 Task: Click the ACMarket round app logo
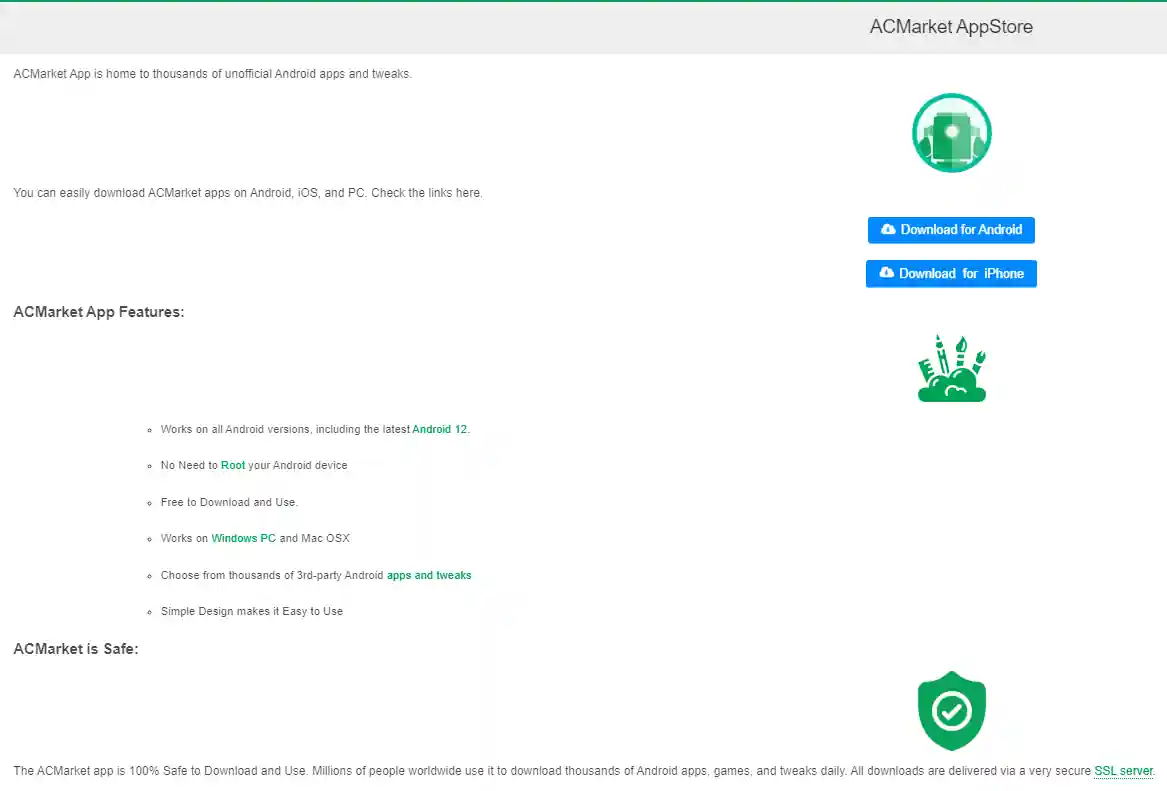951,133
